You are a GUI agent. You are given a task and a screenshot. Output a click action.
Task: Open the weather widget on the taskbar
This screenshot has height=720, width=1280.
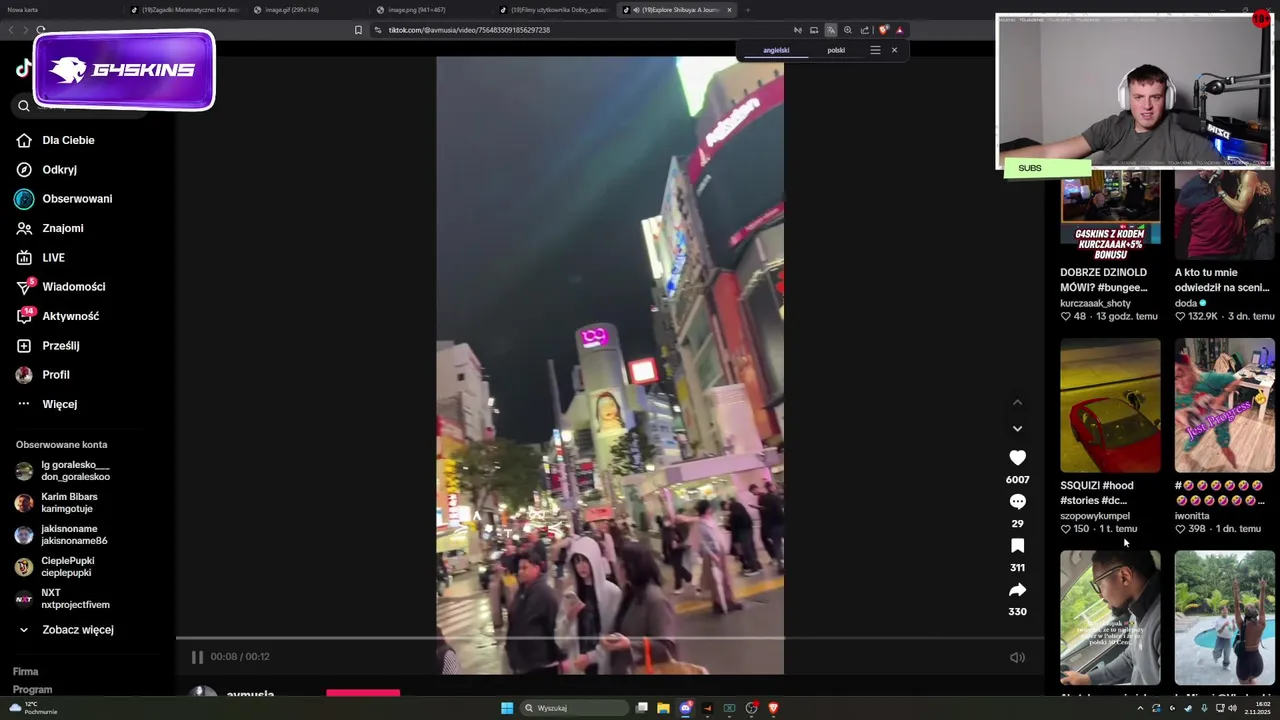pyautogui.click(x=33, y=708)
